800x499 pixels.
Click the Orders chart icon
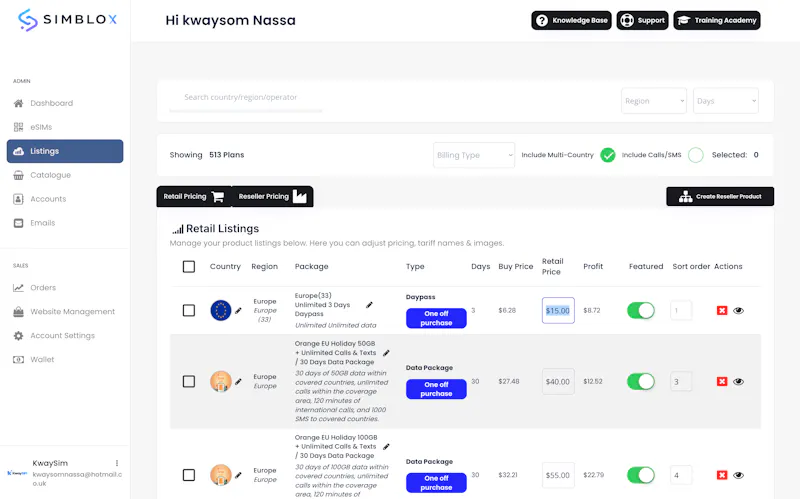18,288
